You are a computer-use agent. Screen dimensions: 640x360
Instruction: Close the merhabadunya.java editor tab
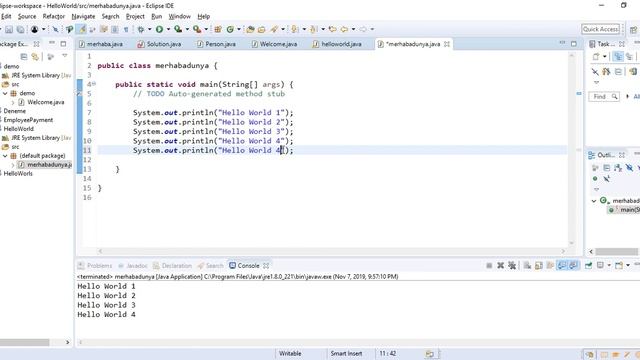click(447, 44)
